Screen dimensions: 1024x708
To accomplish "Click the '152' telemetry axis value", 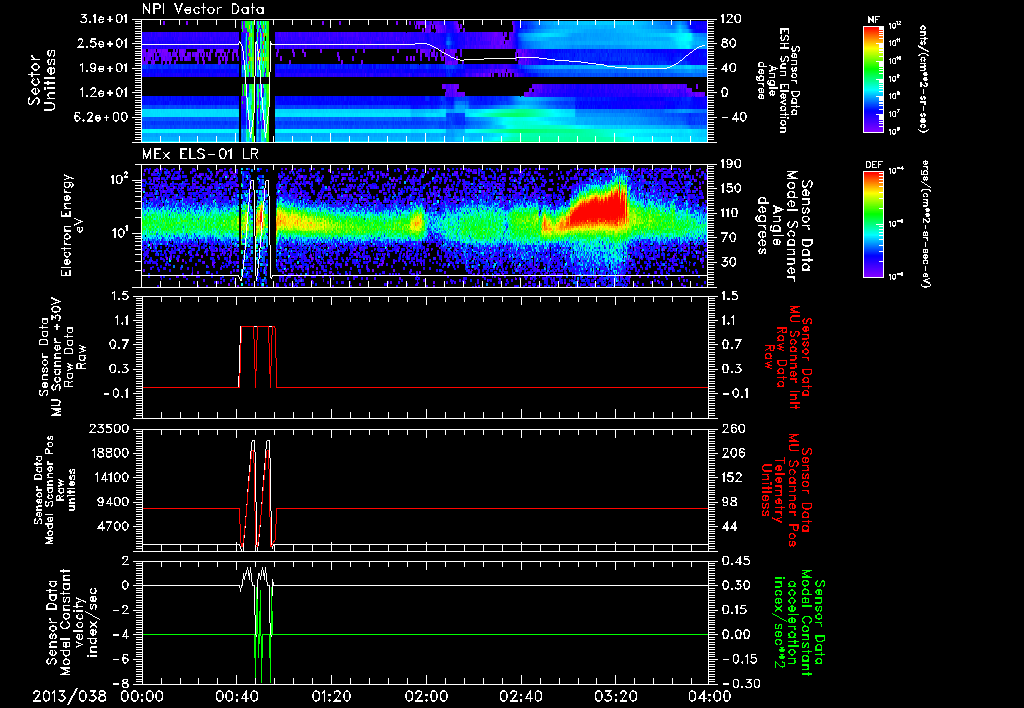I will click(x=731, y=477).
